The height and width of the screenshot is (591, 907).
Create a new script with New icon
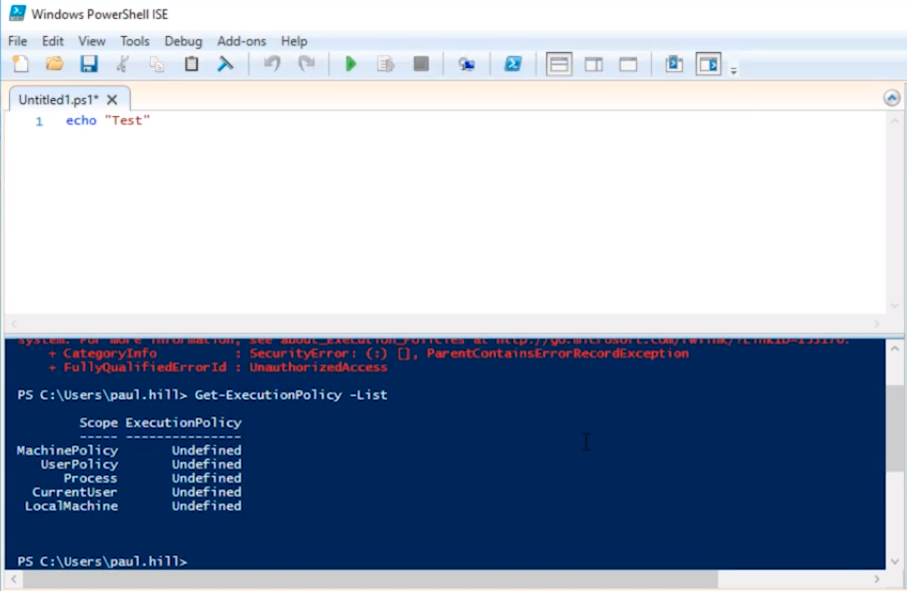[21, 64]
